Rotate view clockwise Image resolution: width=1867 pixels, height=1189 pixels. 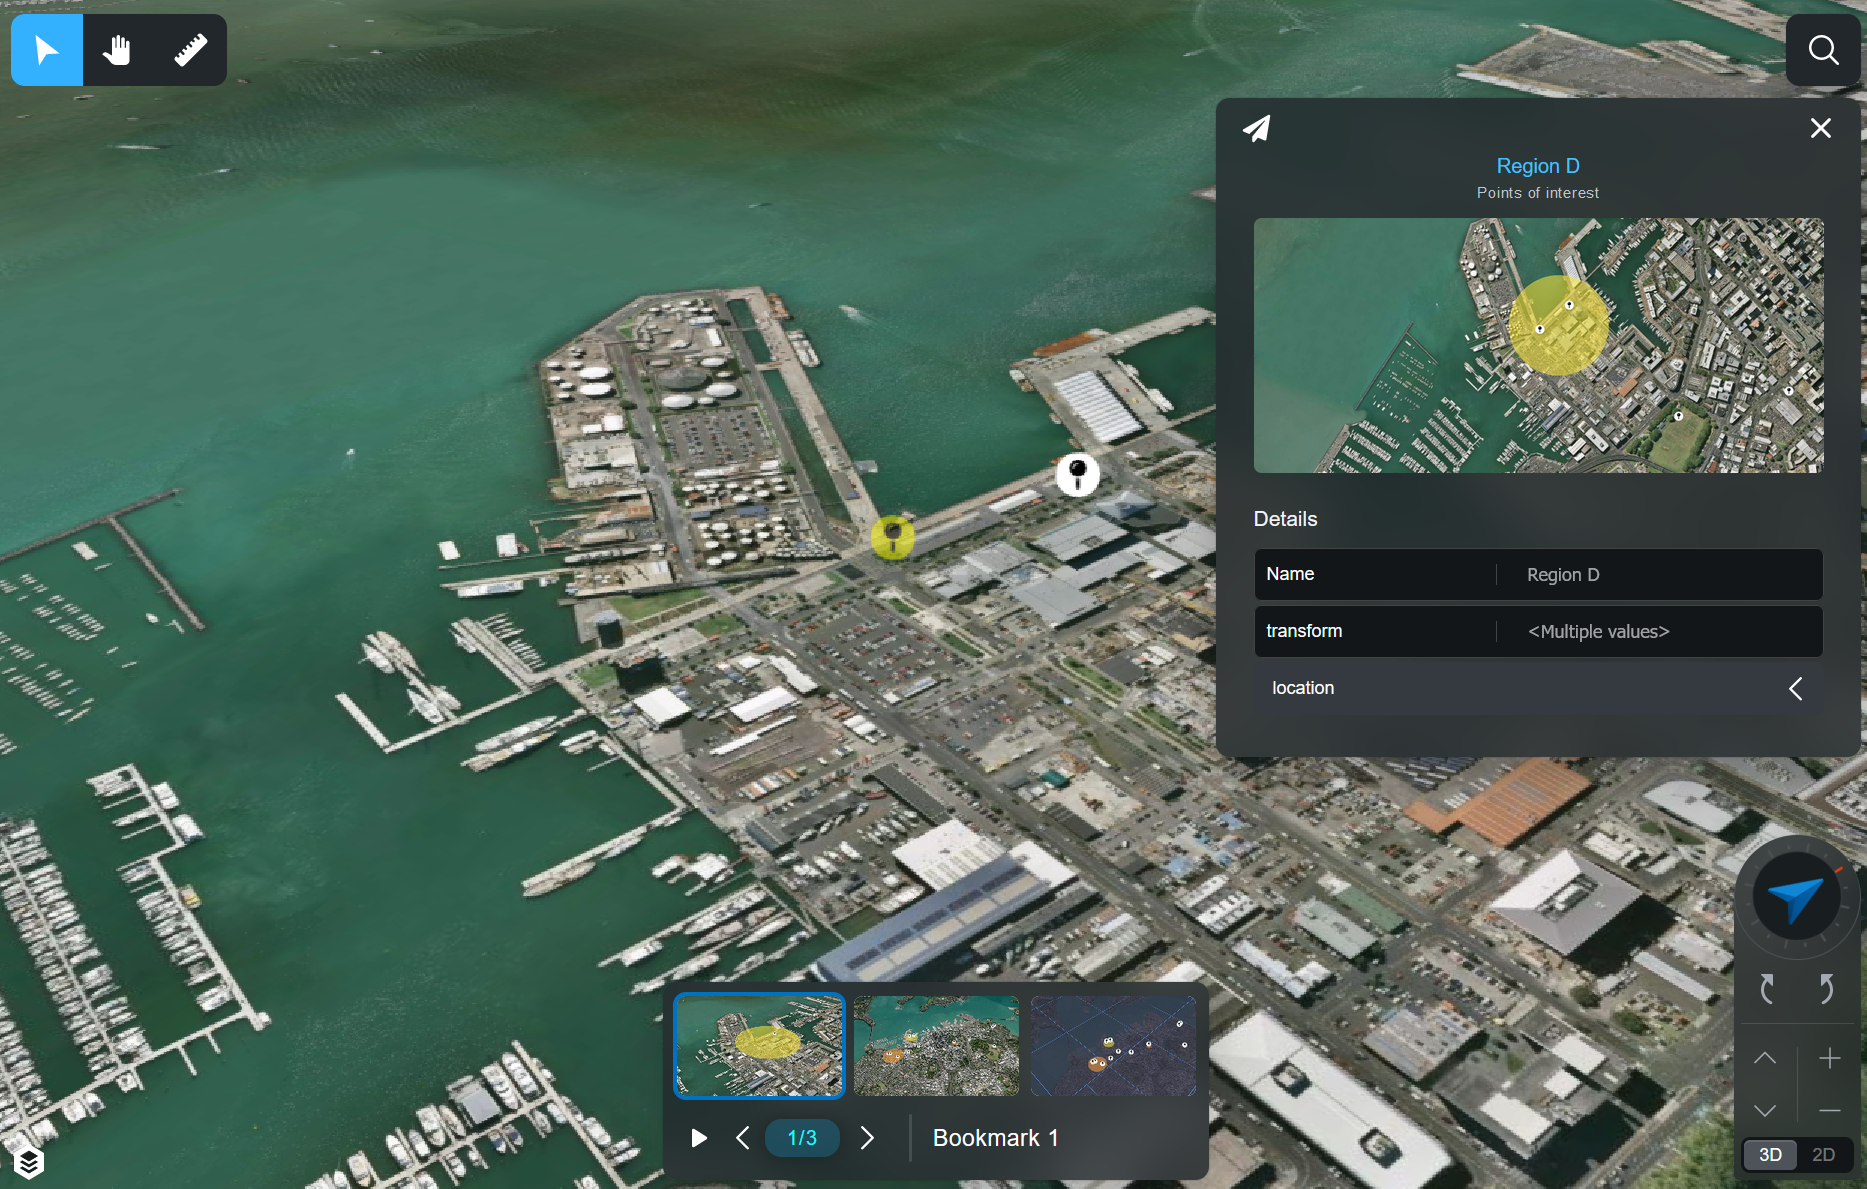[x=1826, y=989]
